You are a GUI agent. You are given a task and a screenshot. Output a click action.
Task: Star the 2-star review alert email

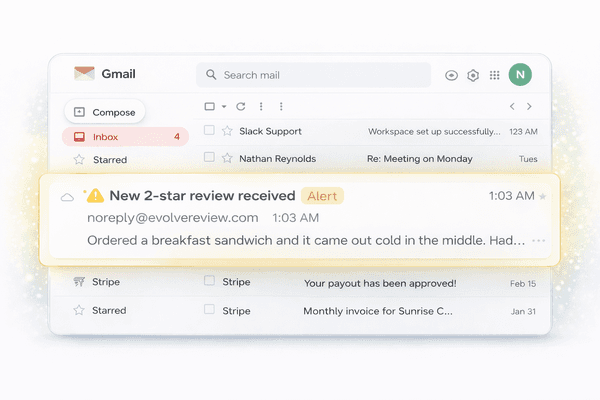click(x=542, y=197)
